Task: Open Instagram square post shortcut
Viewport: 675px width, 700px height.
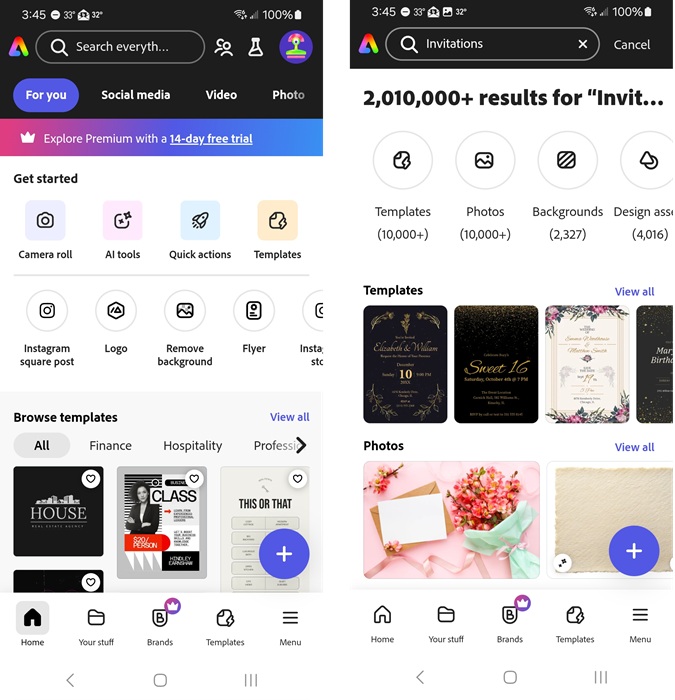Action: [47, 311]
